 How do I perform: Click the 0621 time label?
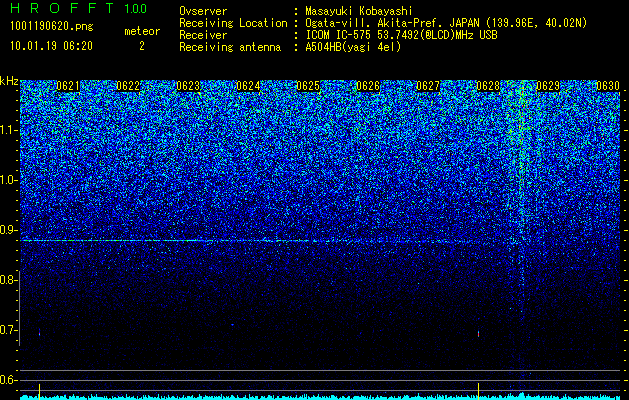tap(68, 86)
